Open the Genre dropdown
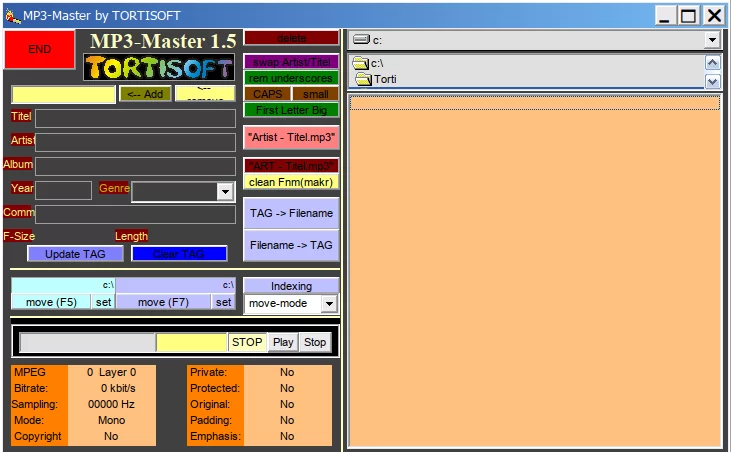The image size is (731, 452). pos(225,192)
